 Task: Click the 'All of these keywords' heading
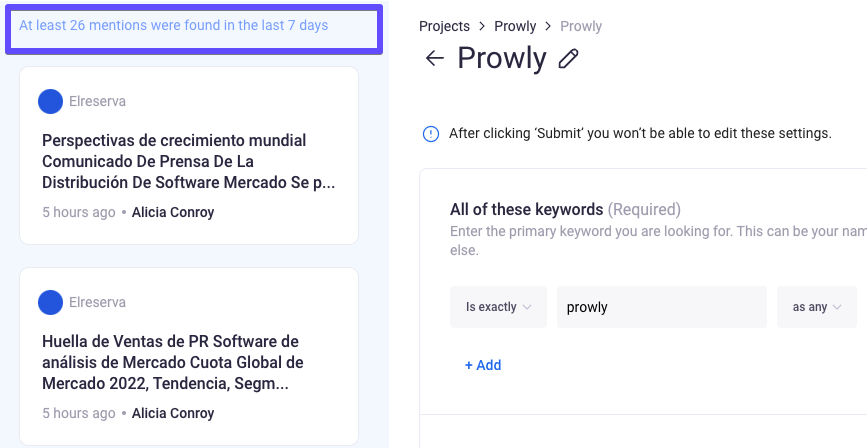coord(526,209)
